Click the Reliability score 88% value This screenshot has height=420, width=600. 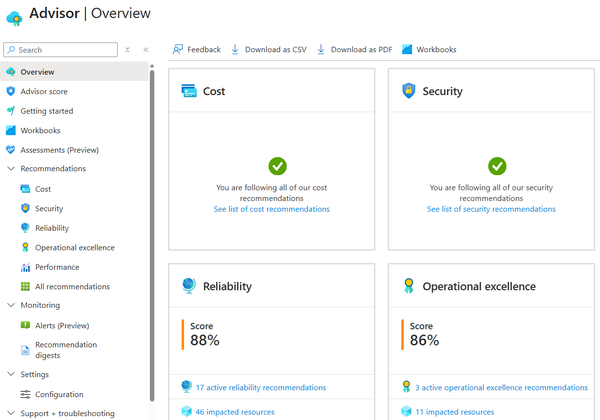(205, 340)
